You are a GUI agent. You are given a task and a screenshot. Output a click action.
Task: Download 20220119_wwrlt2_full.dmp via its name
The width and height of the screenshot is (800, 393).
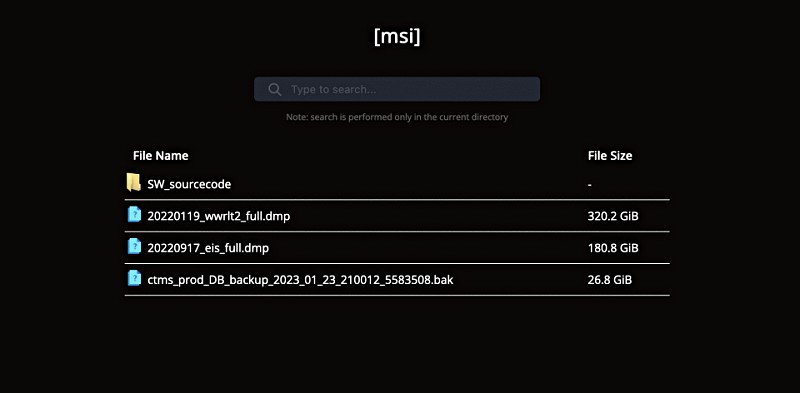pyautogui.click(x=219, y=216)
